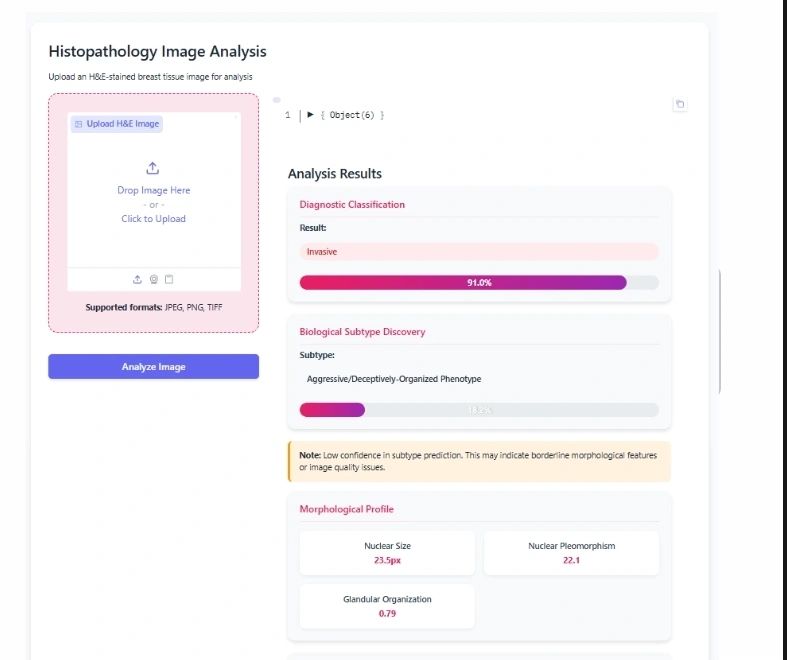The height and width of the screenshot is (660, 787).
Task: Copy the JSON output with the copy icon
Action: pos(680,104)
